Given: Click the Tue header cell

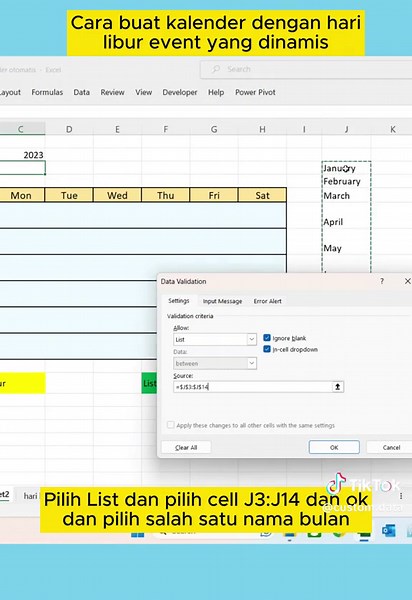Looking at the screenshot, I should click(69, 196).
